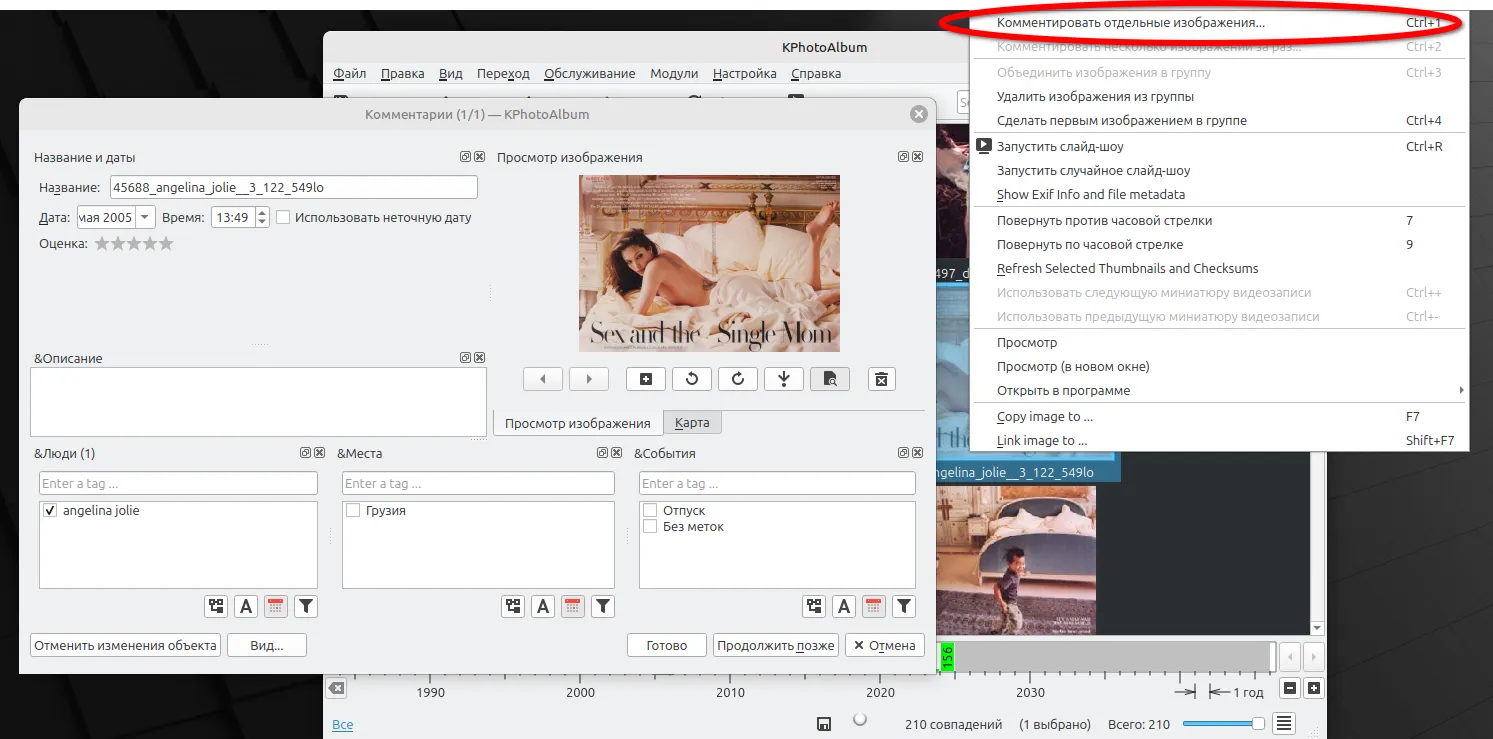Click the rotate clockwise preview button

pos(738,379)
